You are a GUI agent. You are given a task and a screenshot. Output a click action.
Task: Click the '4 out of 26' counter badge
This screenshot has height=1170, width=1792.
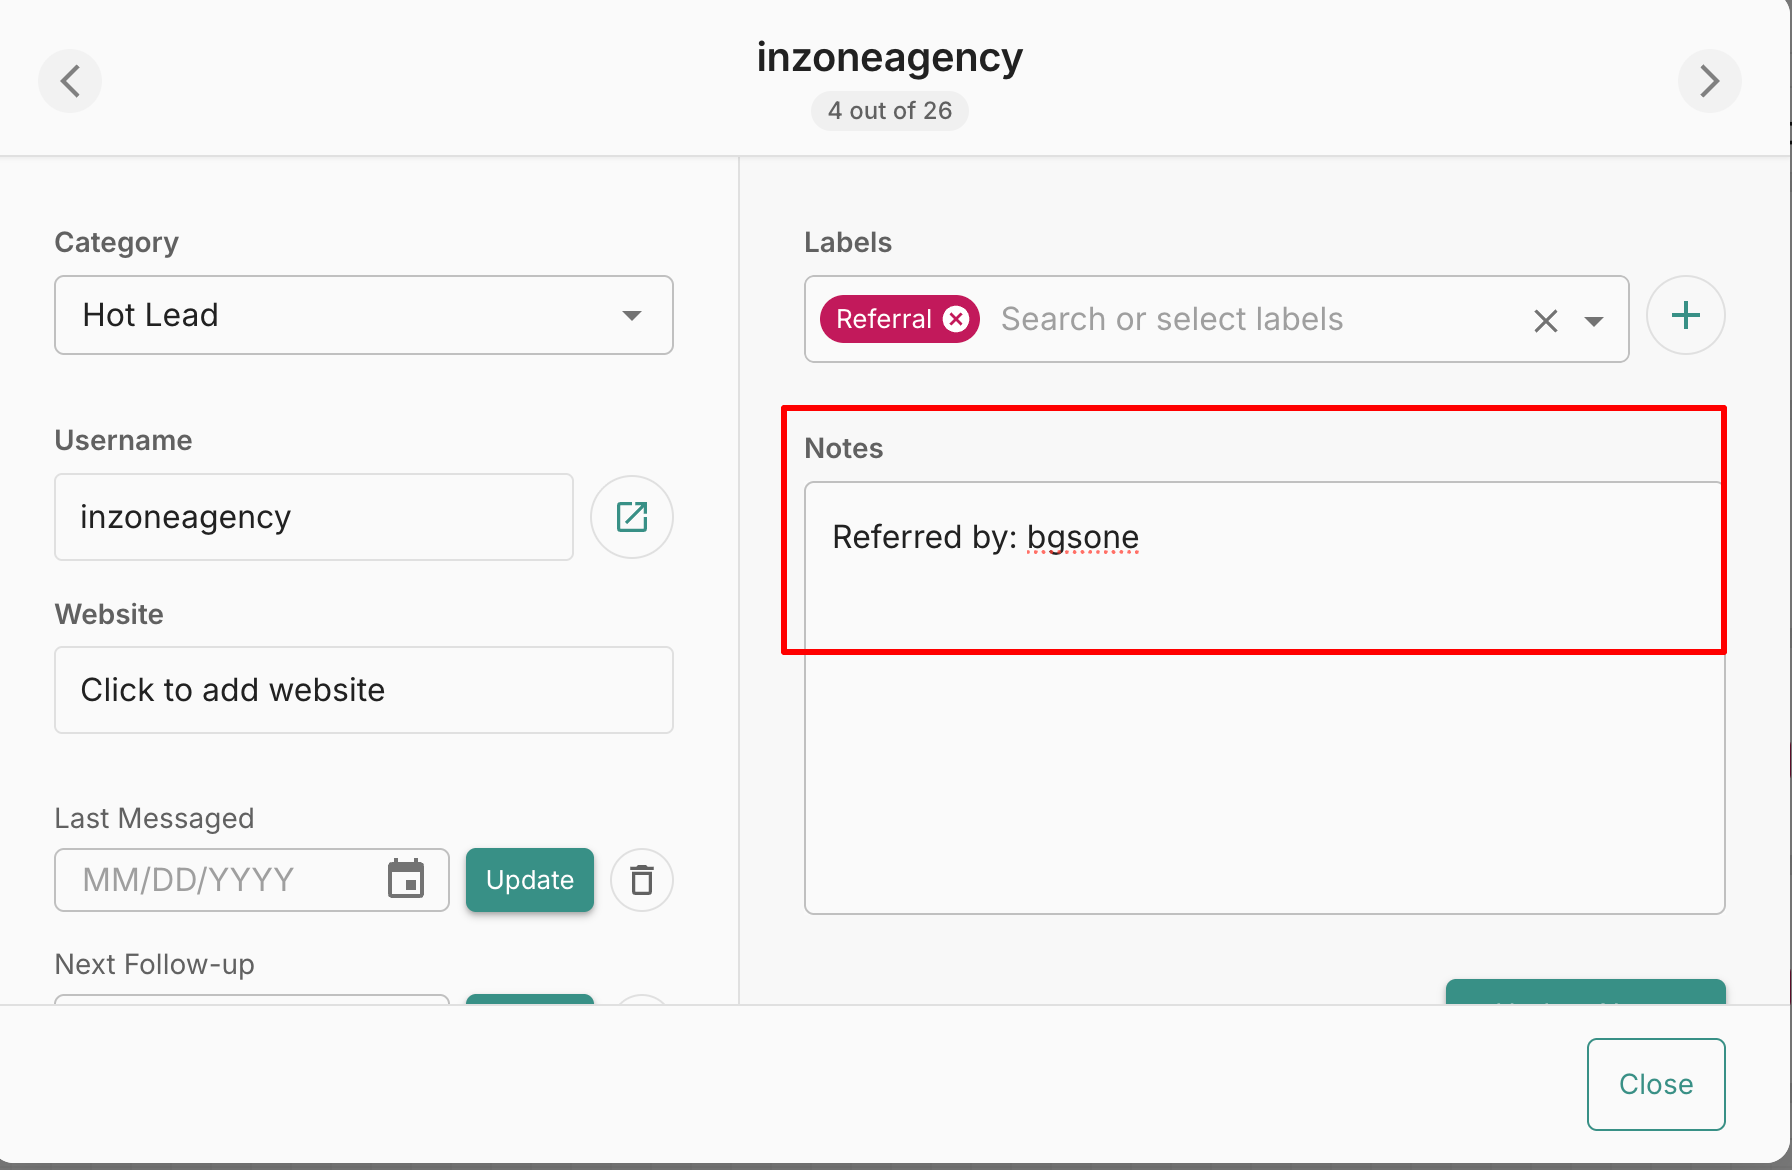point(889,111)
